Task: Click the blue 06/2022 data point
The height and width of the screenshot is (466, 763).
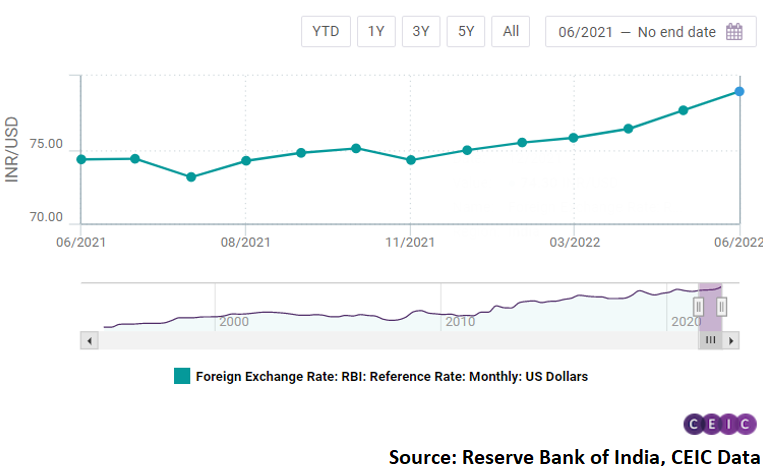Action: pyautogui.click(x=739, y=91)
